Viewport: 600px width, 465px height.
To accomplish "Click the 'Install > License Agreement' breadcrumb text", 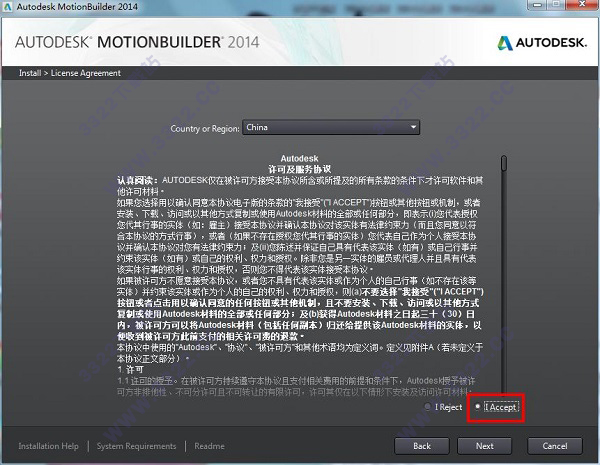I will (70, 73).
